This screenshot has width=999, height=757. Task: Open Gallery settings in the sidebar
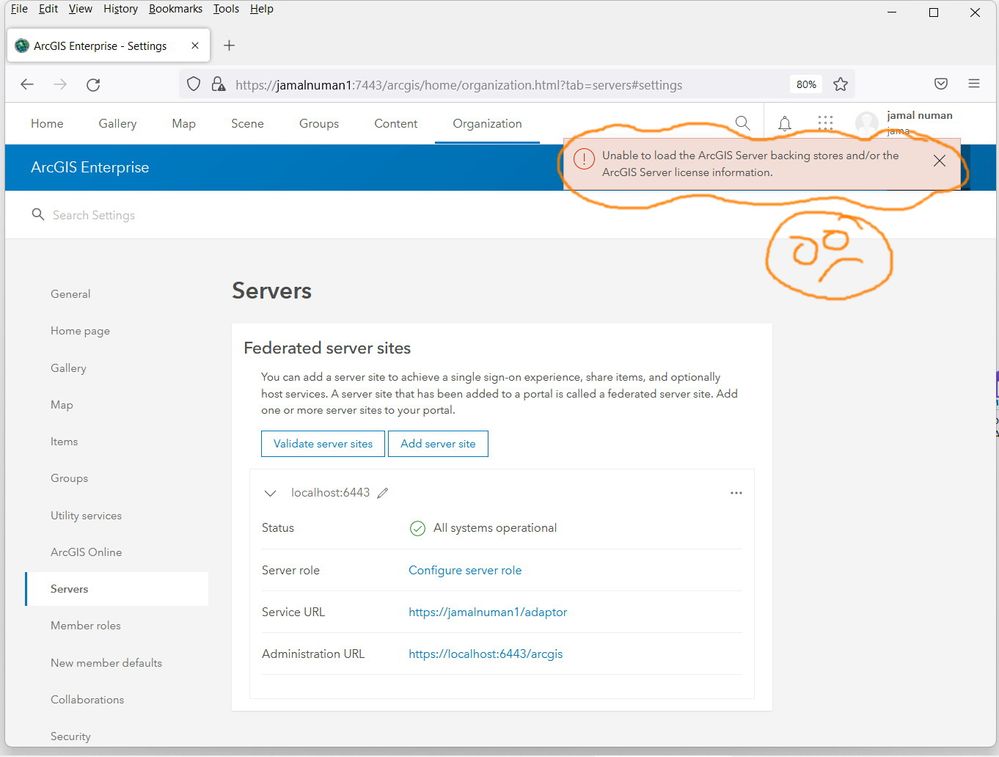pos(68,368)
